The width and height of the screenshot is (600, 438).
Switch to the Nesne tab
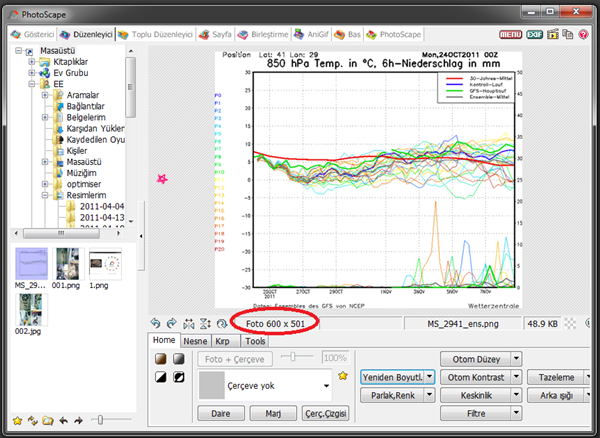(197, 339)
